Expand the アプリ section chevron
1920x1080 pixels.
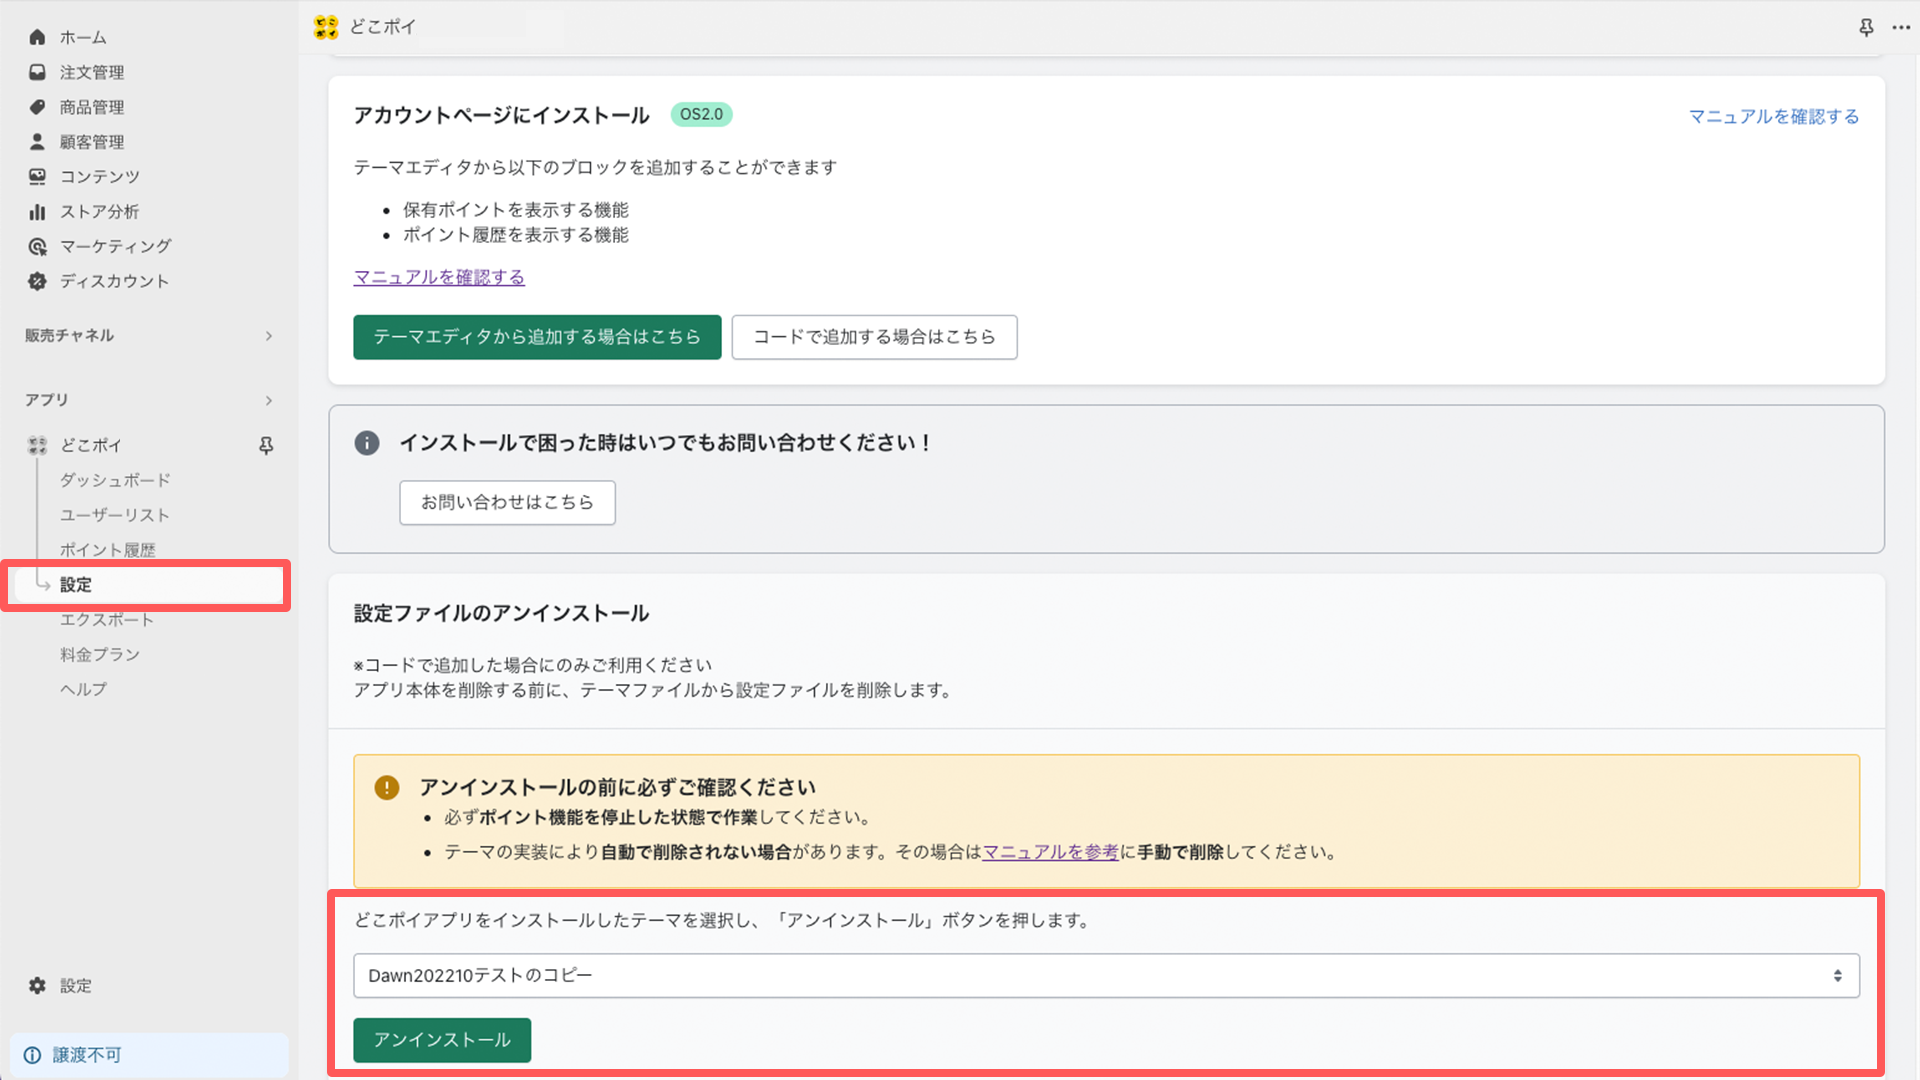tap(268, 401)
